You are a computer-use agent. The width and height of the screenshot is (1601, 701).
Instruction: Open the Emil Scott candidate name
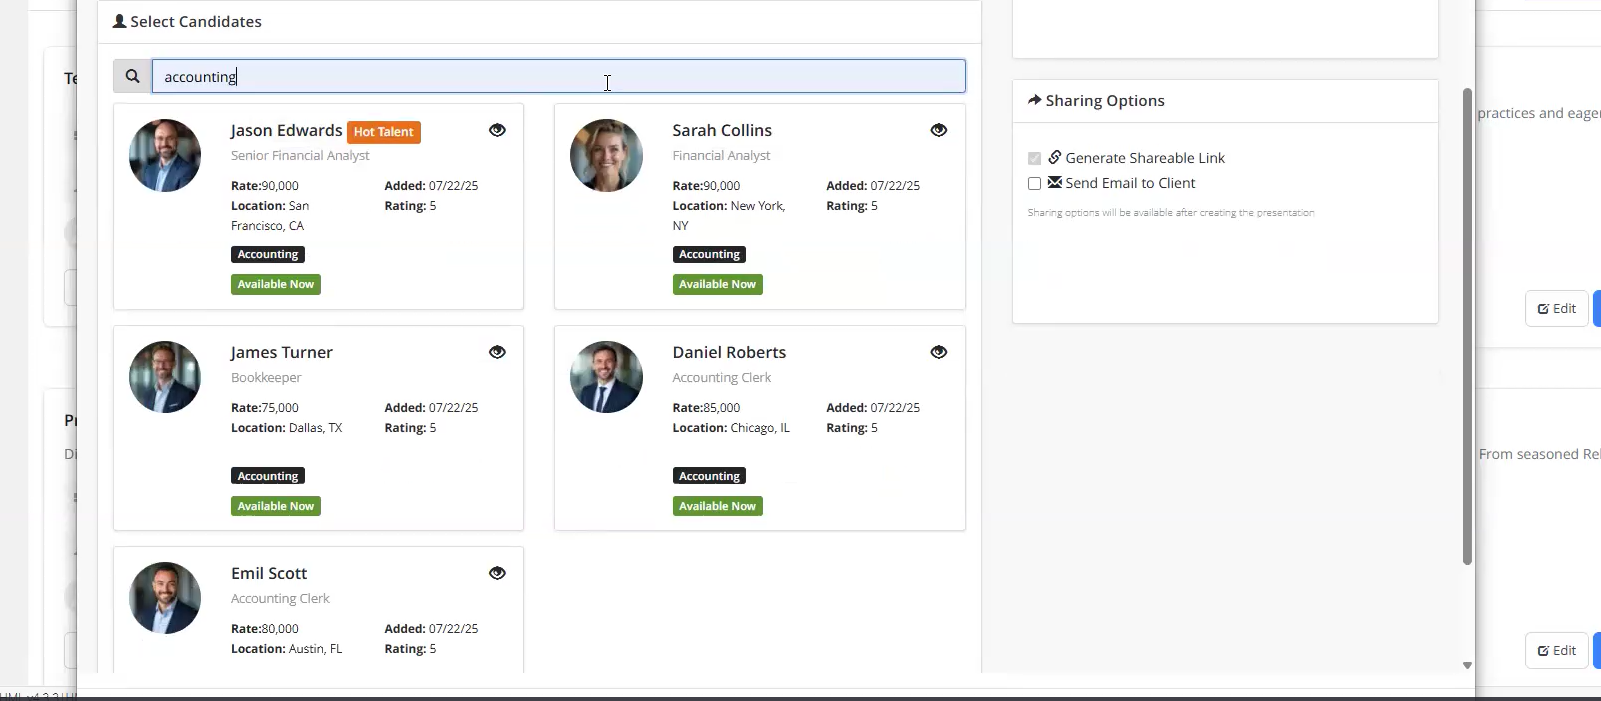(269, 573)
